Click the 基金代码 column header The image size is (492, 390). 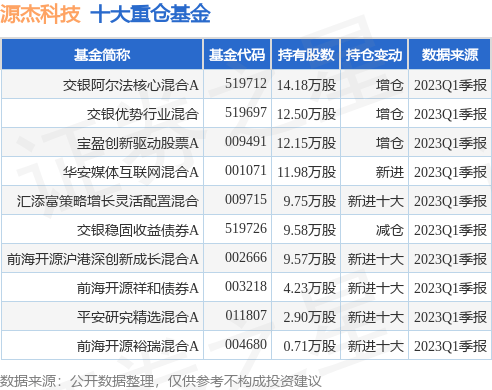[x=237, y=54]
